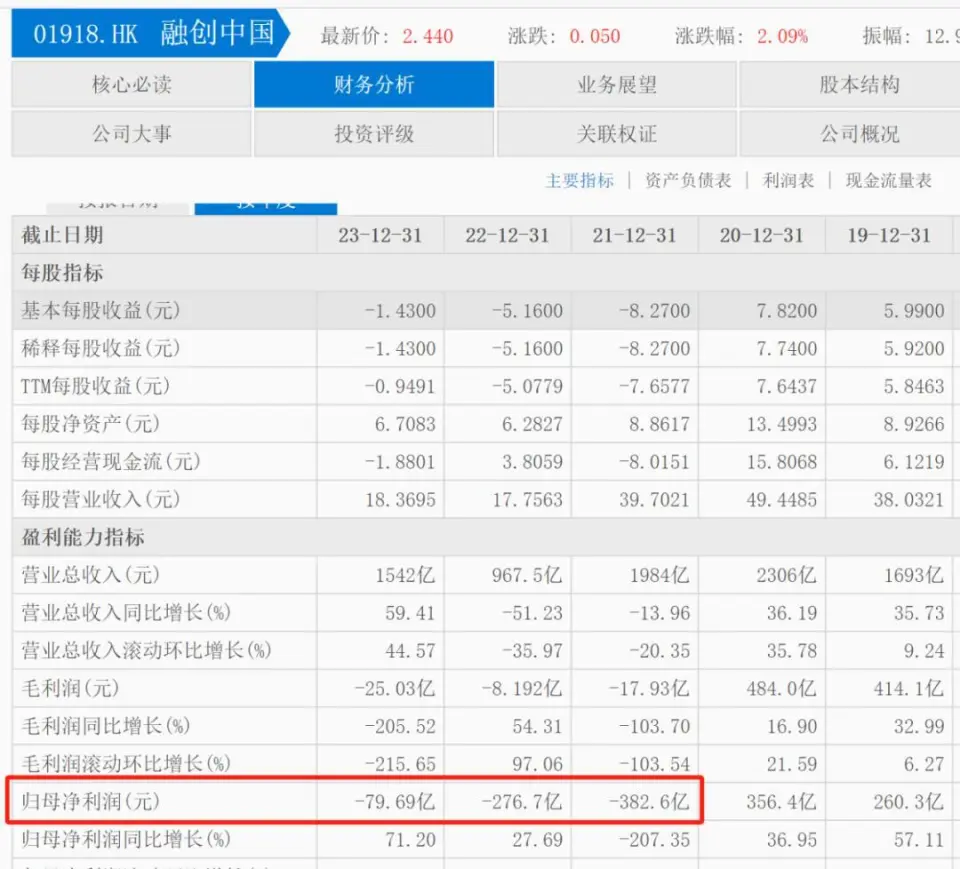This screenshot has width=960, height=869.
Task: Select the 财务分析 tab
Action: pos(373,85)
